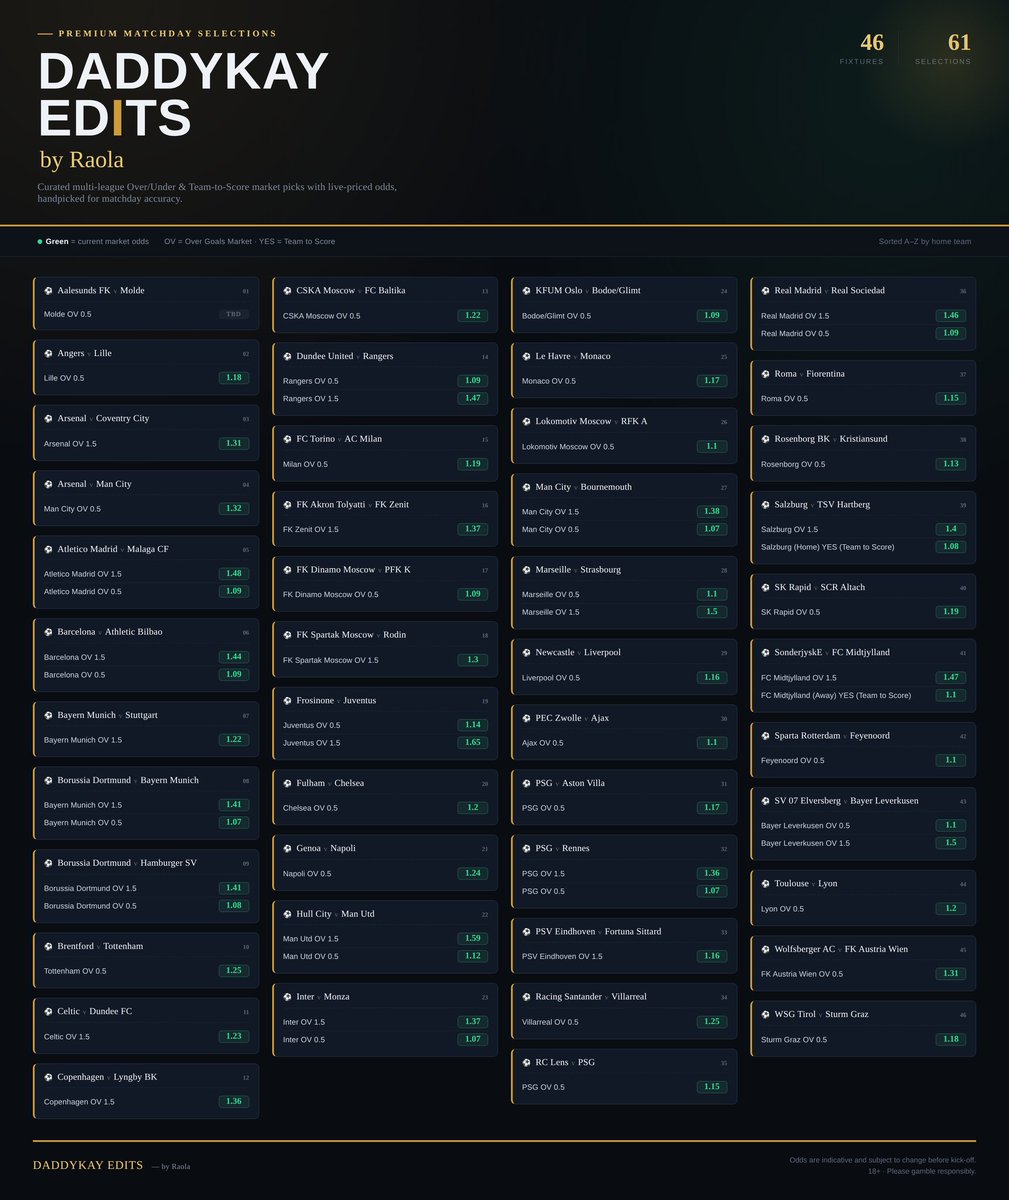The width and height of the screenshot is (1009, 1200).
Task: Click the ball icon beside Salzburg v TSV Hartberg
Action: (765, 505)
